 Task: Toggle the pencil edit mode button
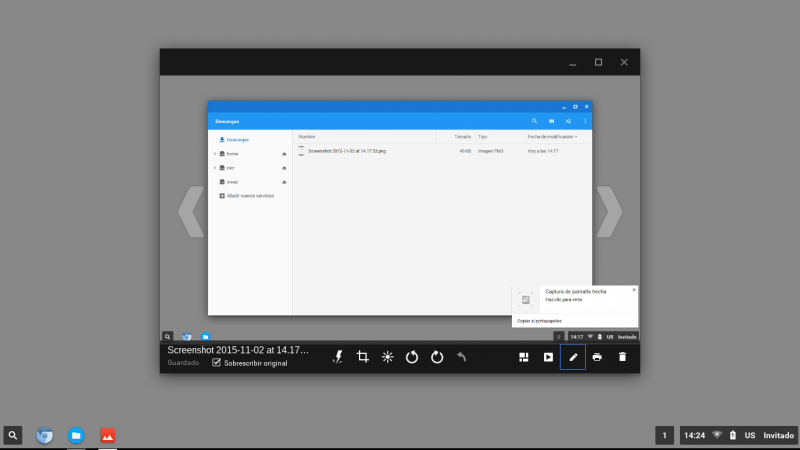572,357
